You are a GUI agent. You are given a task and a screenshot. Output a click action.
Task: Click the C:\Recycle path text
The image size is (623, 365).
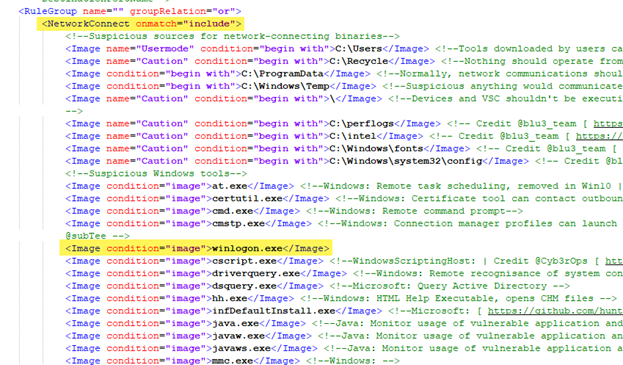359,61
